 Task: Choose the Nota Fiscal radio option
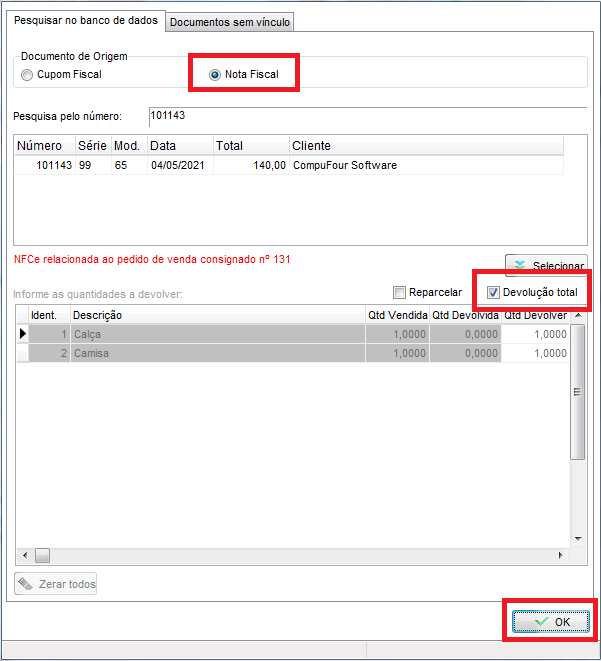(x=215, y=74)
